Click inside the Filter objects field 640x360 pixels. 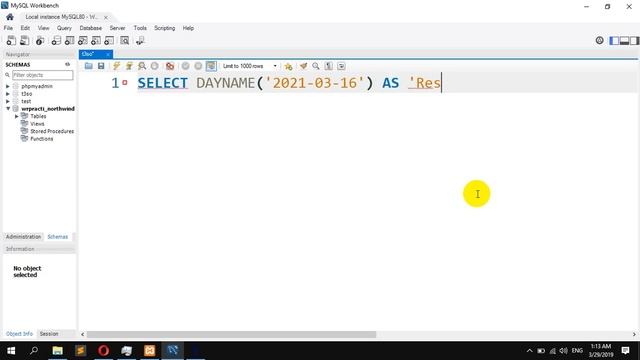click(42, 75)
